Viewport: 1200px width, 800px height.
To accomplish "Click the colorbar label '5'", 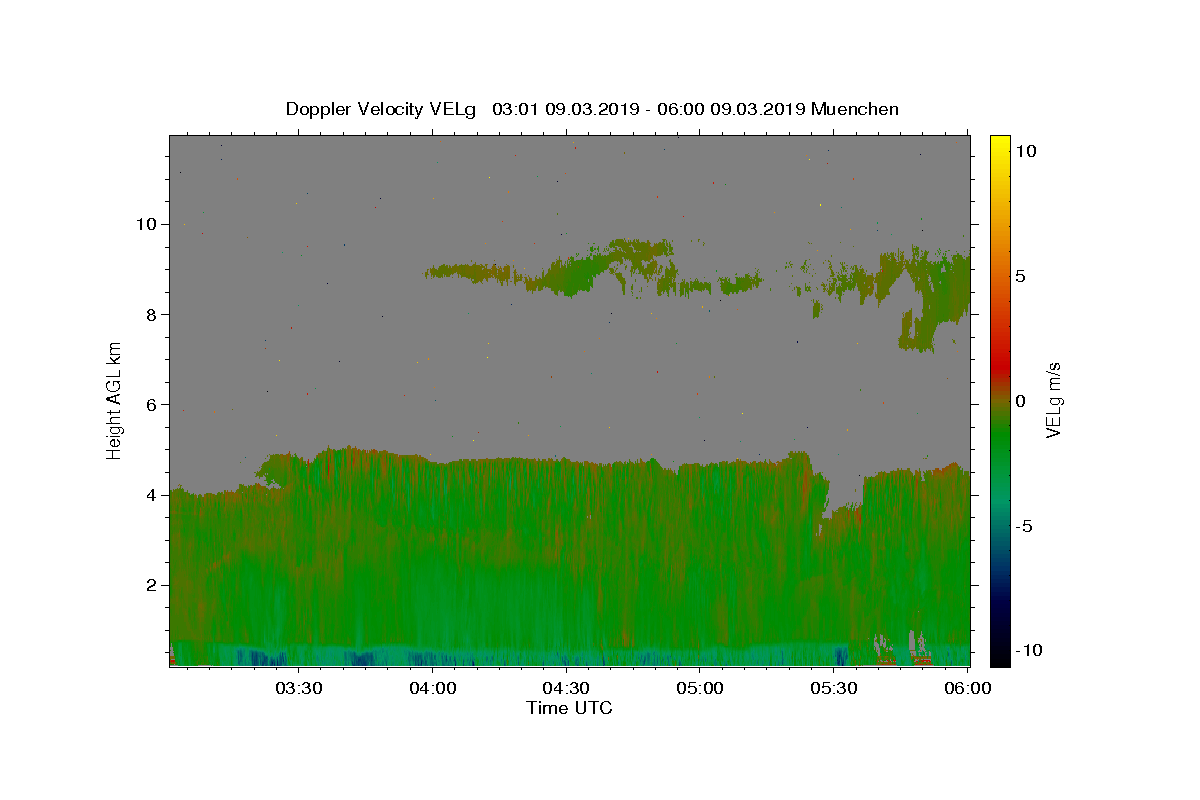I will click(1021, 276).
